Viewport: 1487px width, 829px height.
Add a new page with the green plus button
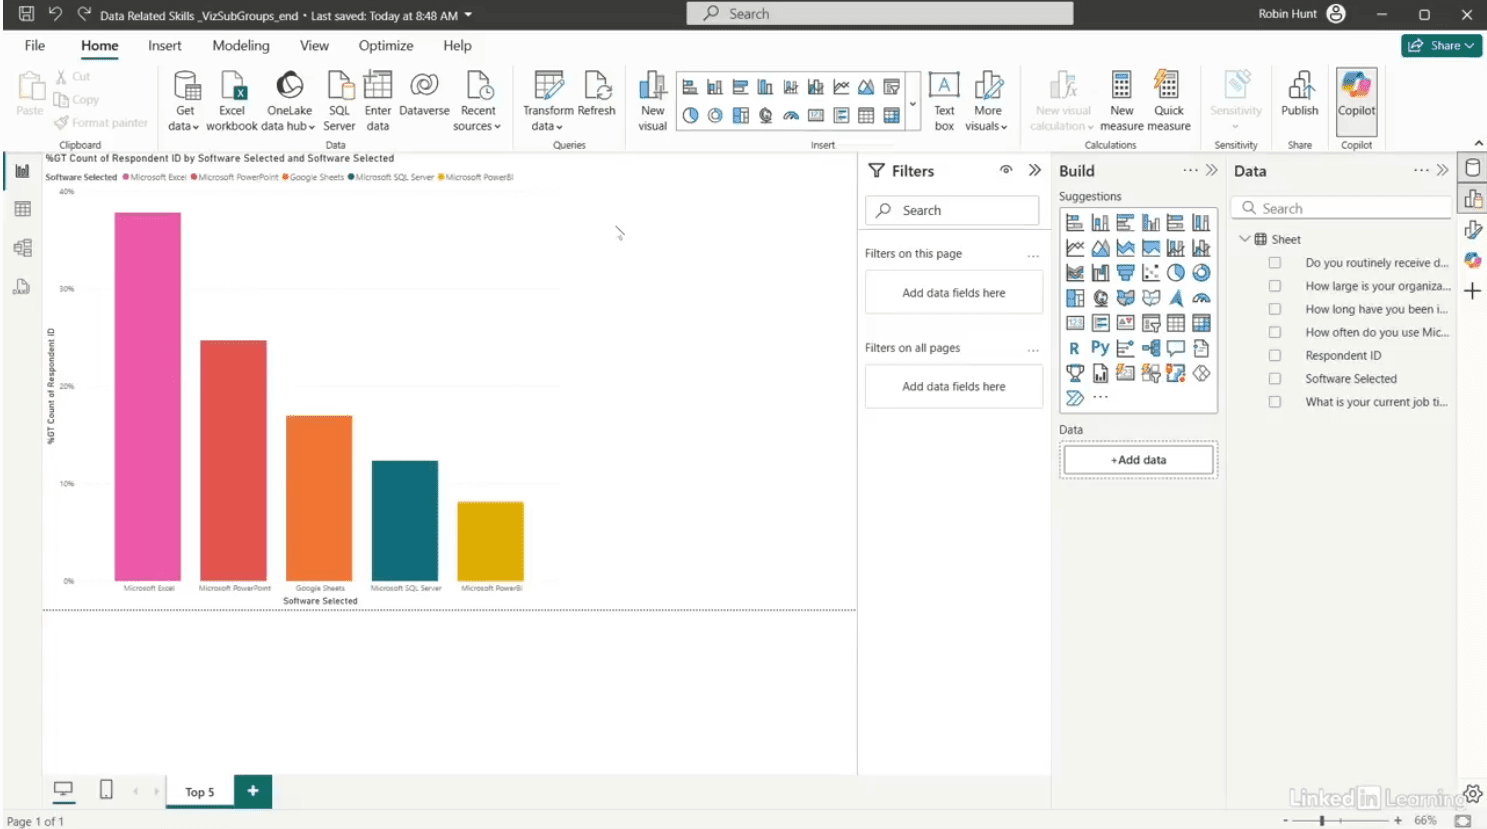coord(253,791)
